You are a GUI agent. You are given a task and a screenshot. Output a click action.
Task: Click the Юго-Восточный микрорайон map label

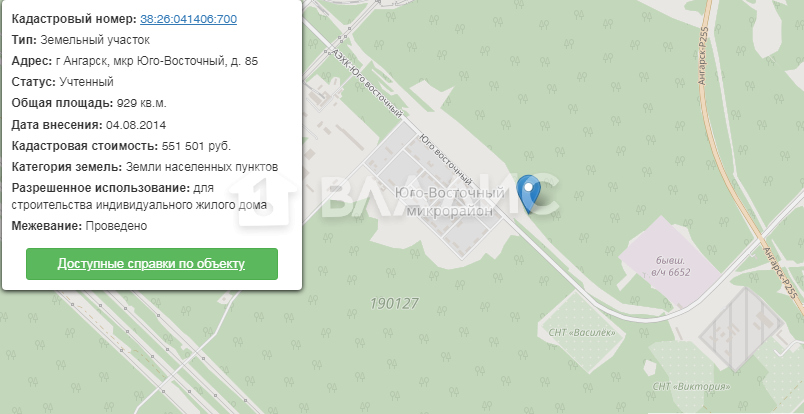(450, 202)
